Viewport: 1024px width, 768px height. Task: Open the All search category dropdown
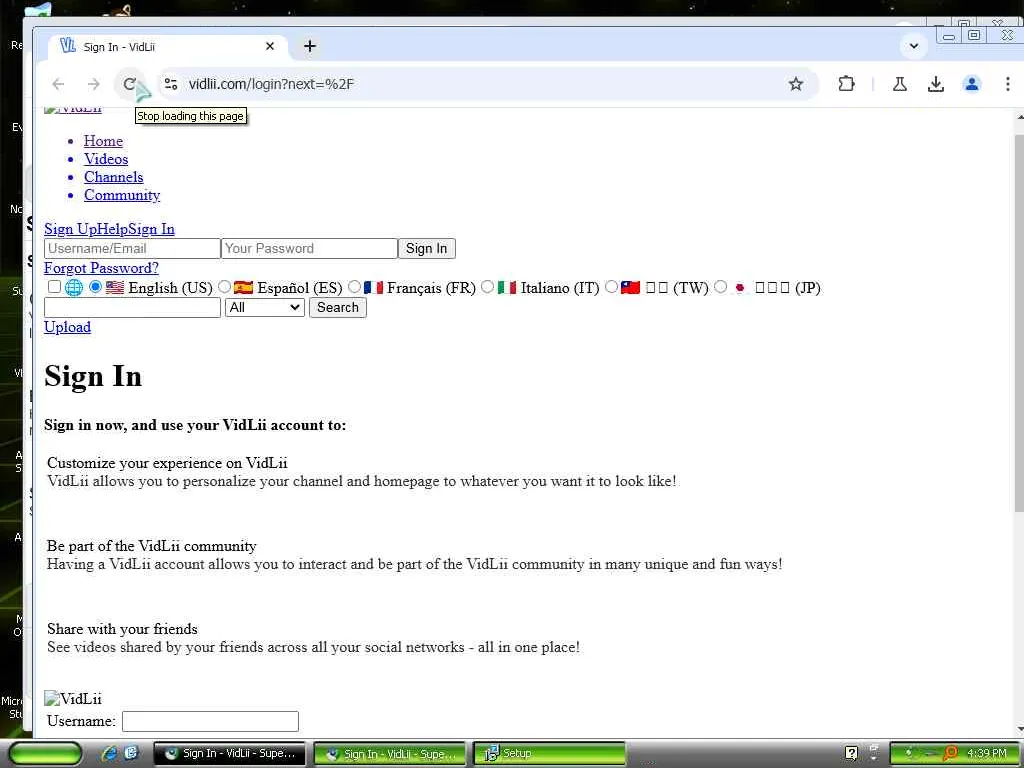264,308
